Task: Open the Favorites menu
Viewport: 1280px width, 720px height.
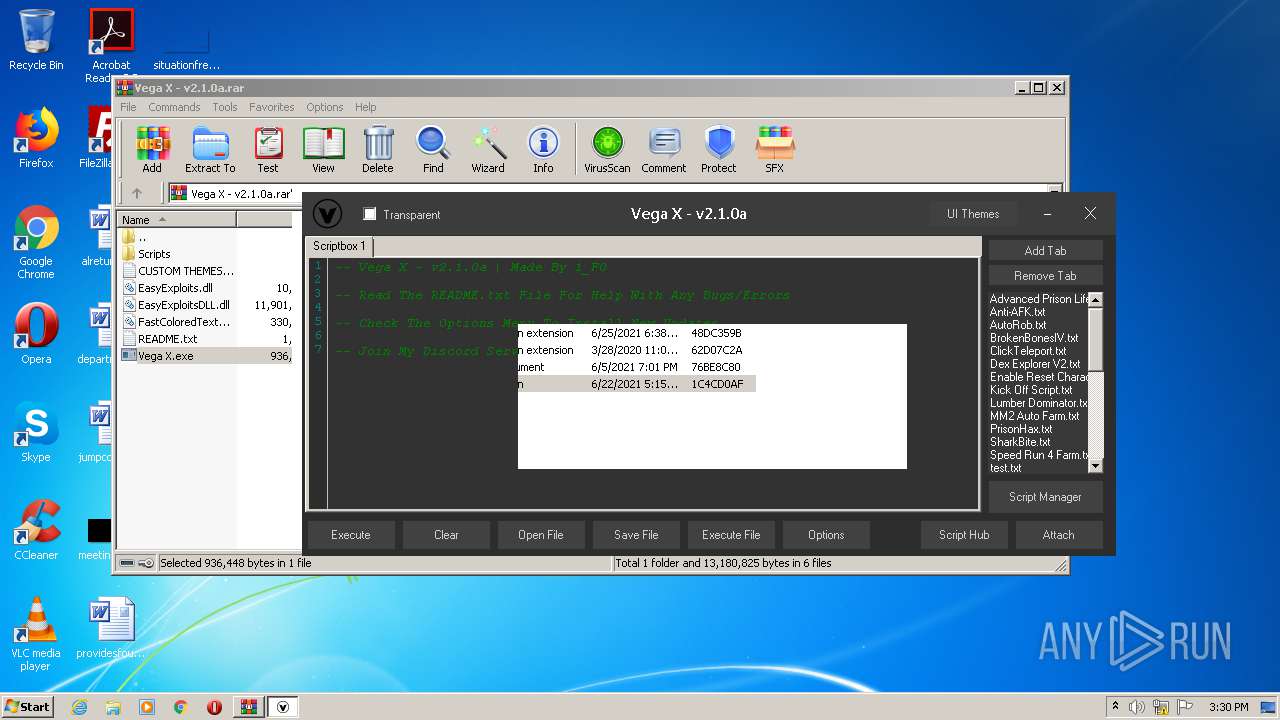Action: click(272, 107)
